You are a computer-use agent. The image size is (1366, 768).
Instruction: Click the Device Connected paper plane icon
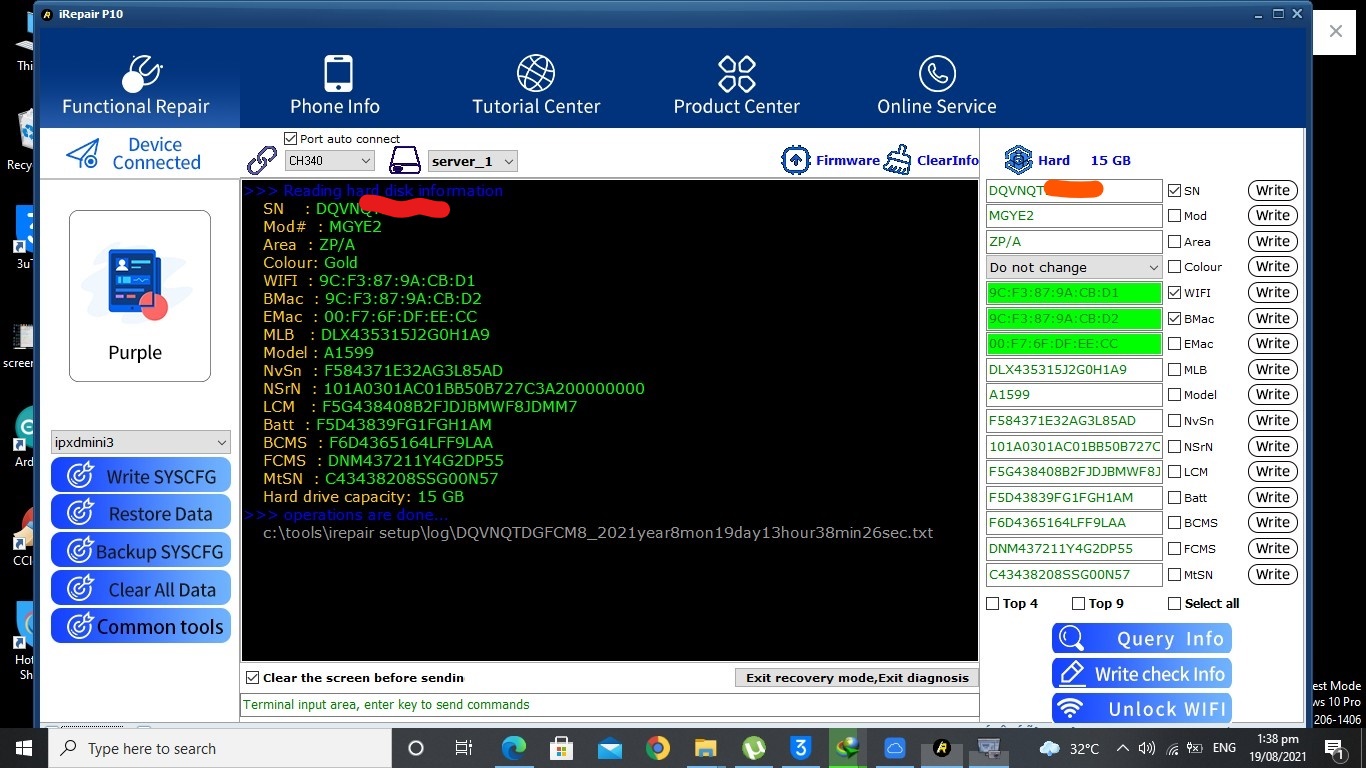click(x=82, y=154)
